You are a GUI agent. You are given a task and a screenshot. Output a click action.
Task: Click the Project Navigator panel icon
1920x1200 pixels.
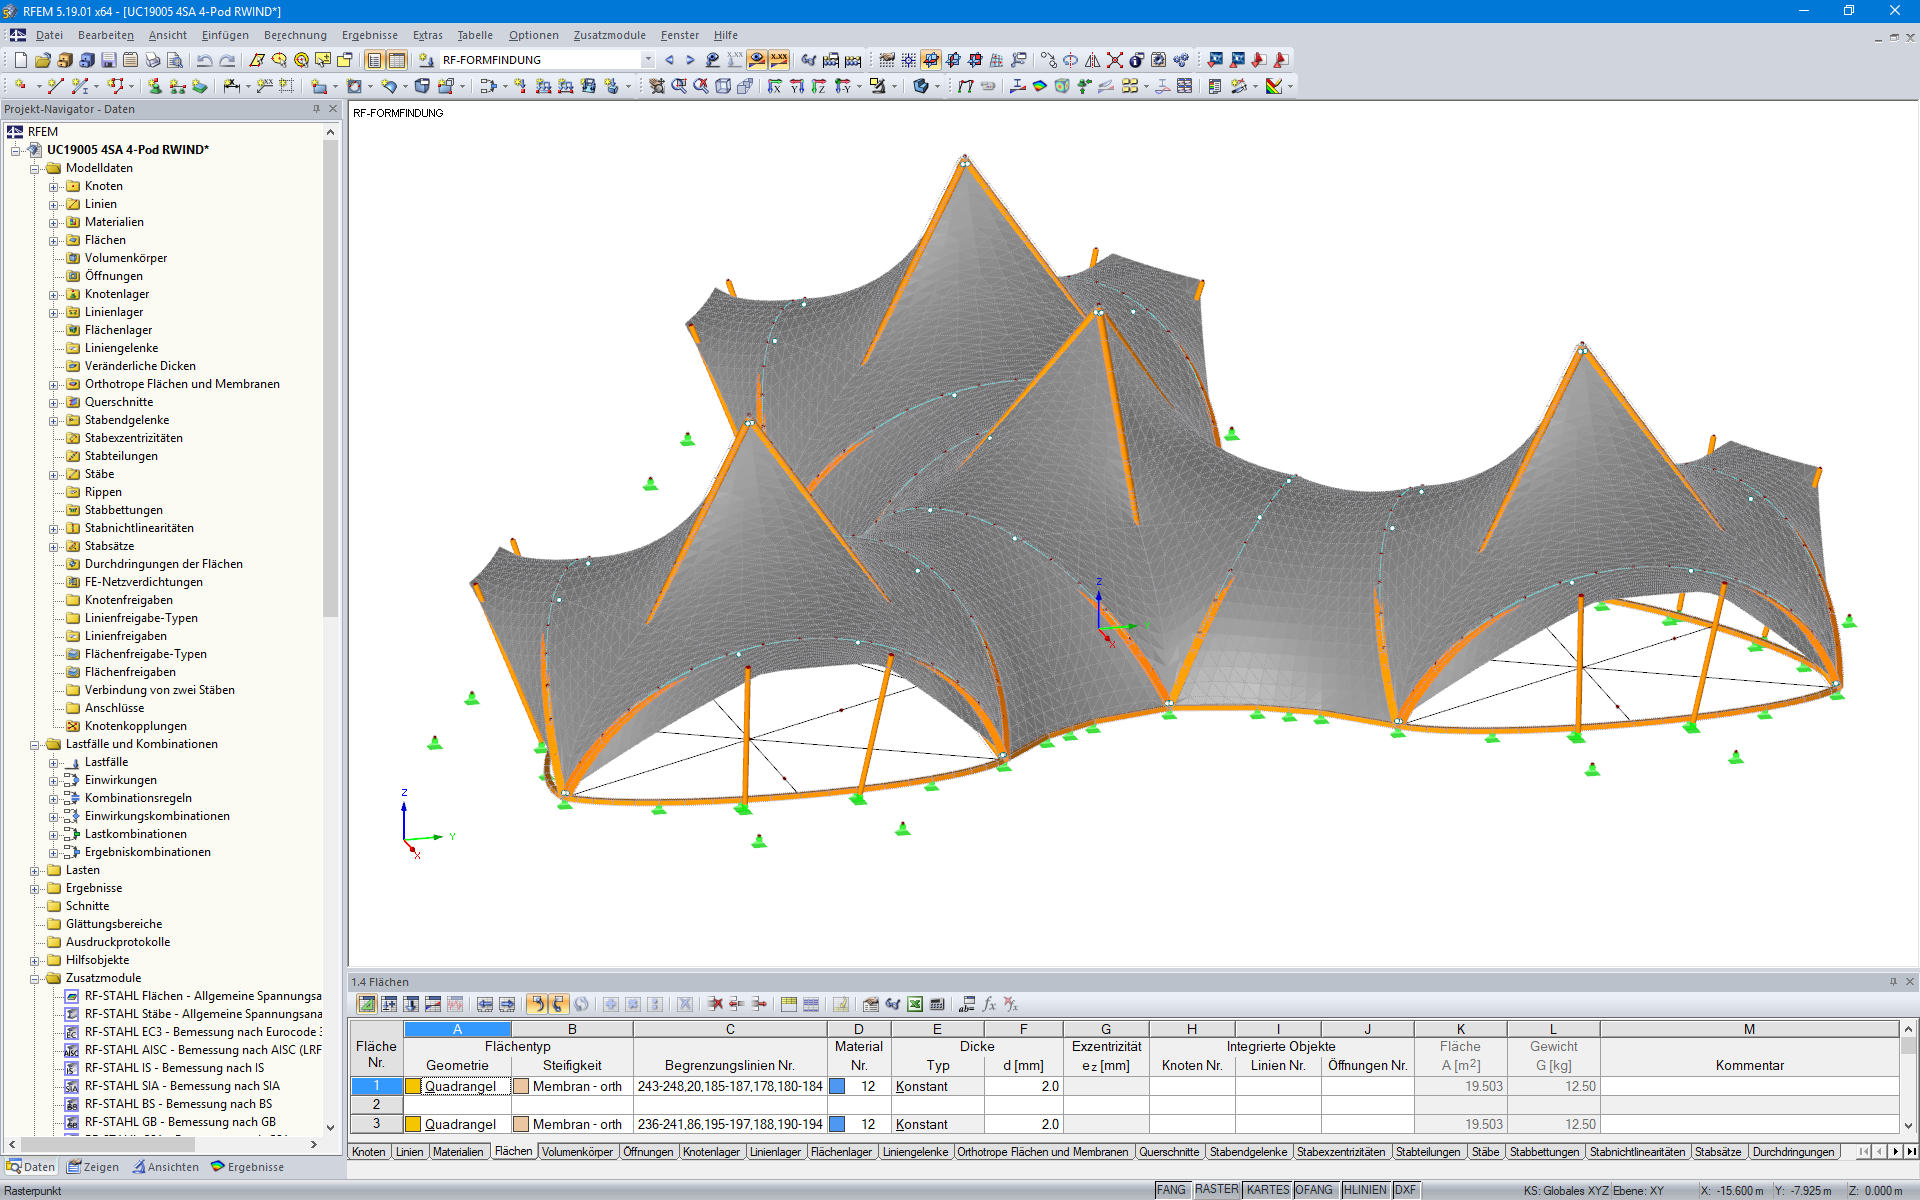pos(373,60)
